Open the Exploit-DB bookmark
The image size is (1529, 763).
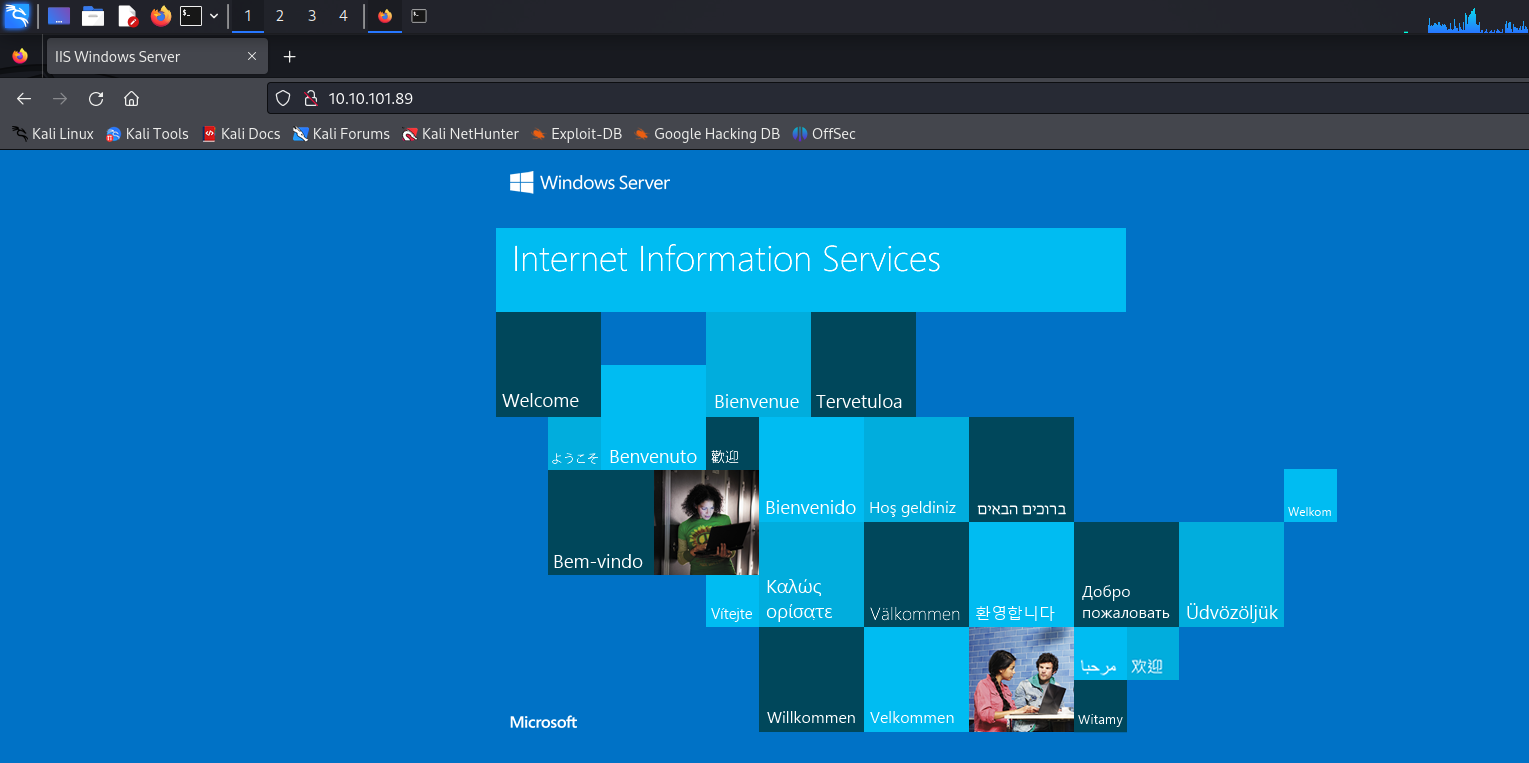pos(576,134)
